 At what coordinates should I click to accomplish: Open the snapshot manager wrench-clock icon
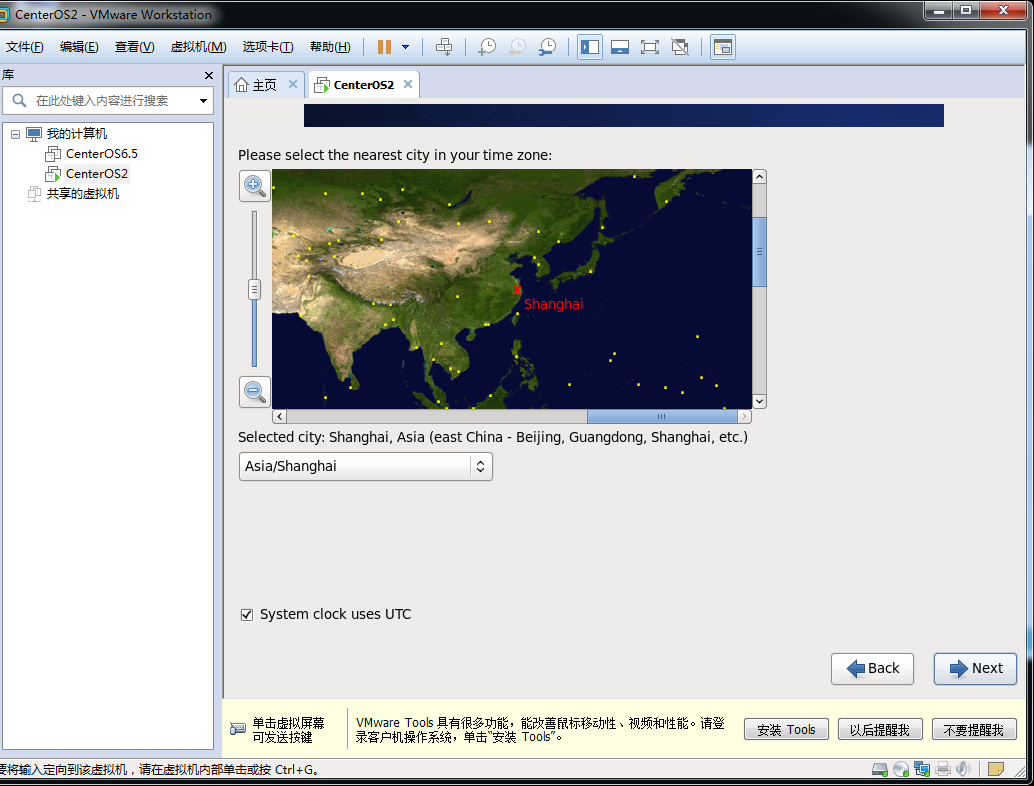[547, 47]
